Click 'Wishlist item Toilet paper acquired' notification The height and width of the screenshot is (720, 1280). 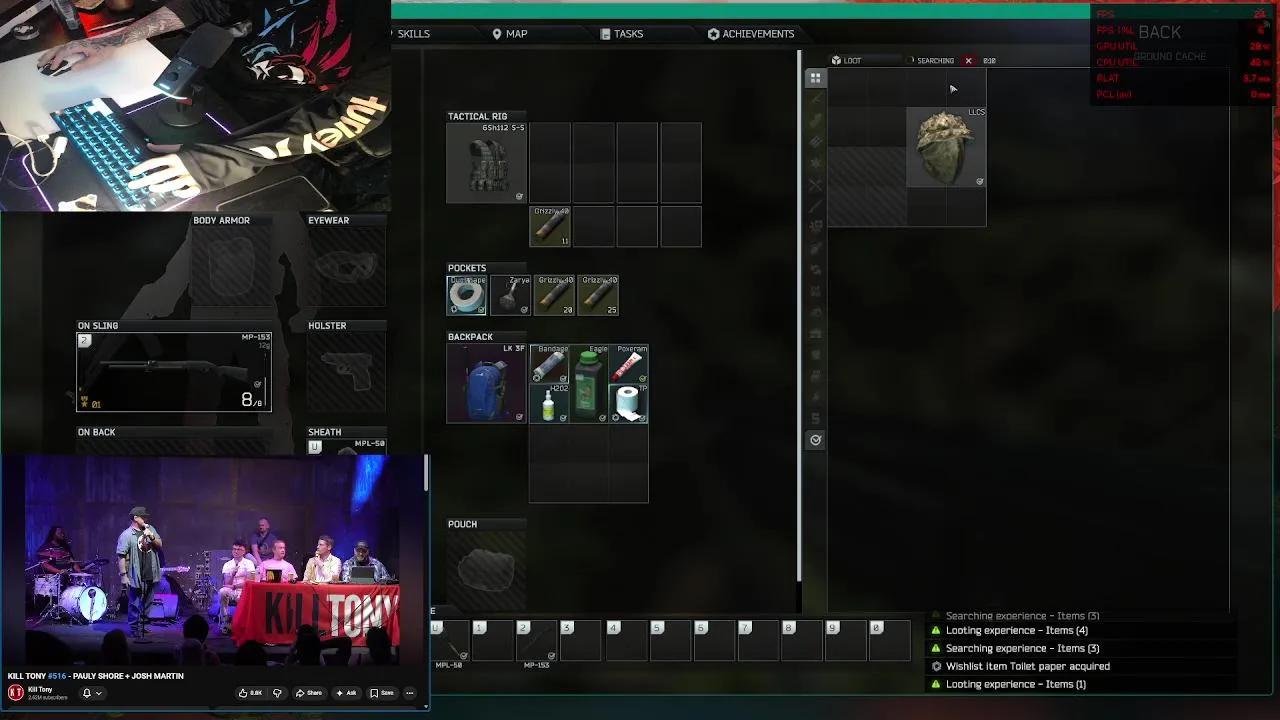[x=1027, y=666]
